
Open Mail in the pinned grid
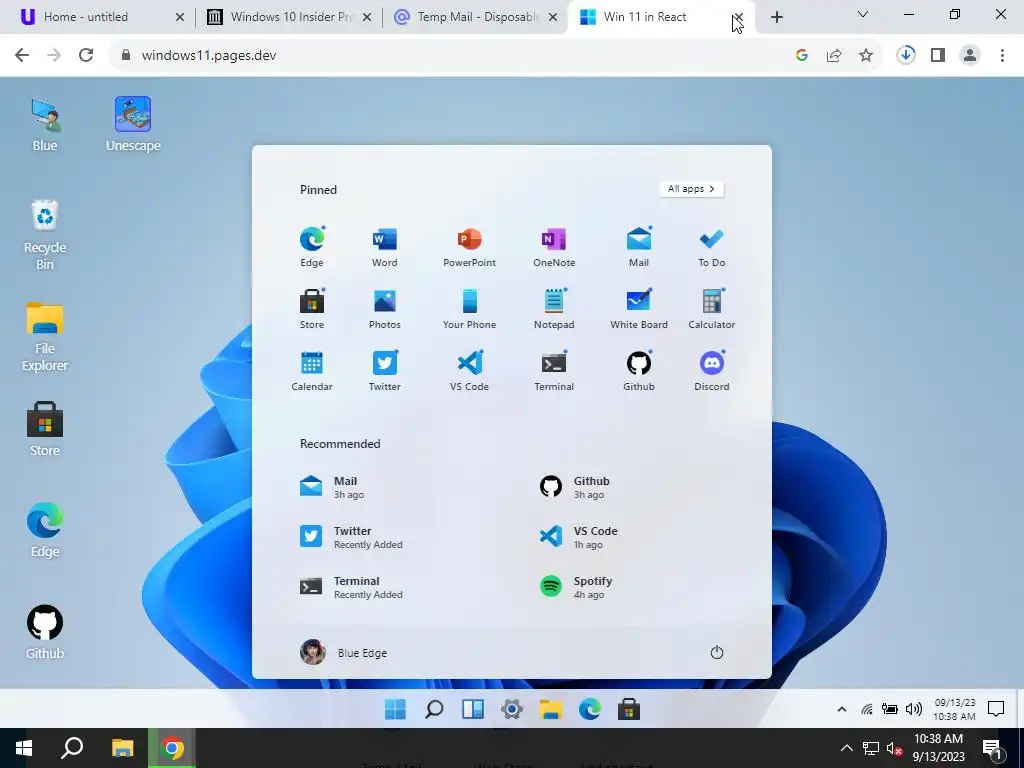[x=639, y=246]
